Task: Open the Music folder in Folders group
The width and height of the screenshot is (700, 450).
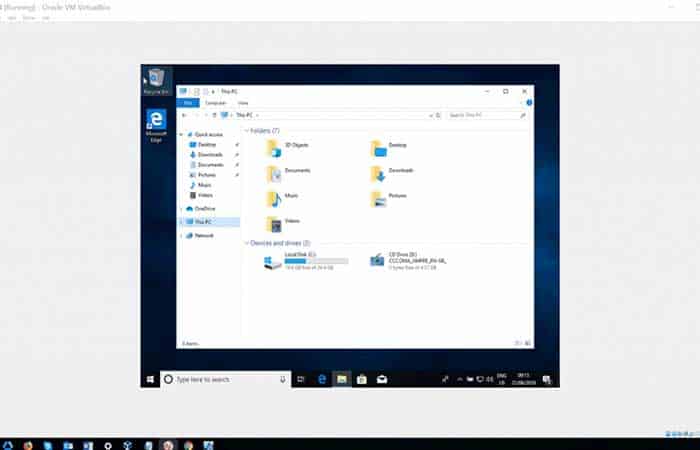Action: click(x=282, y=199)
